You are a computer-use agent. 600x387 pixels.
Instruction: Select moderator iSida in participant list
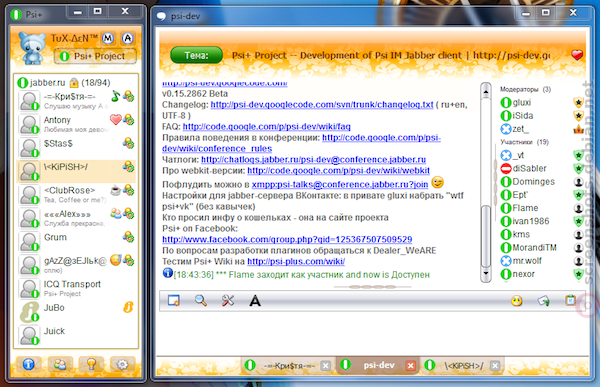pyautogui.click(x=541, y=116)
